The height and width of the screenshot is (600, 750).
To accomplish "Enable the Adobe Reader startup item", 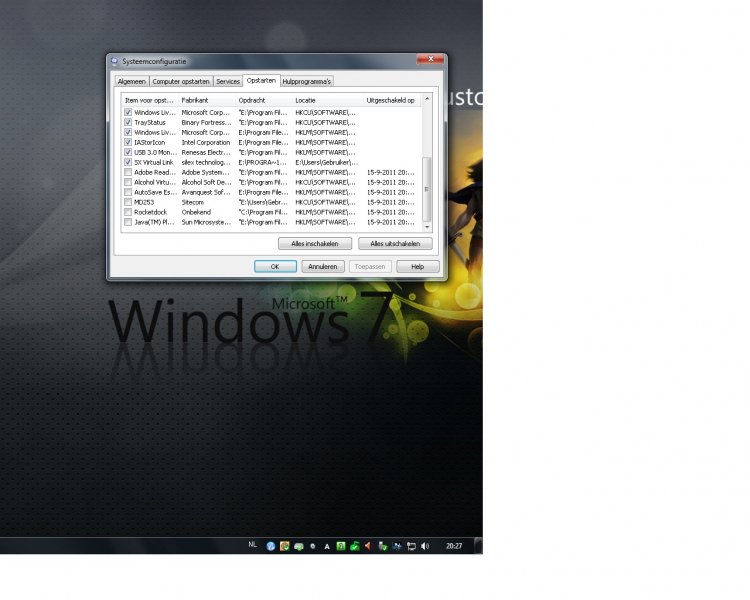I will coord(128,172).
